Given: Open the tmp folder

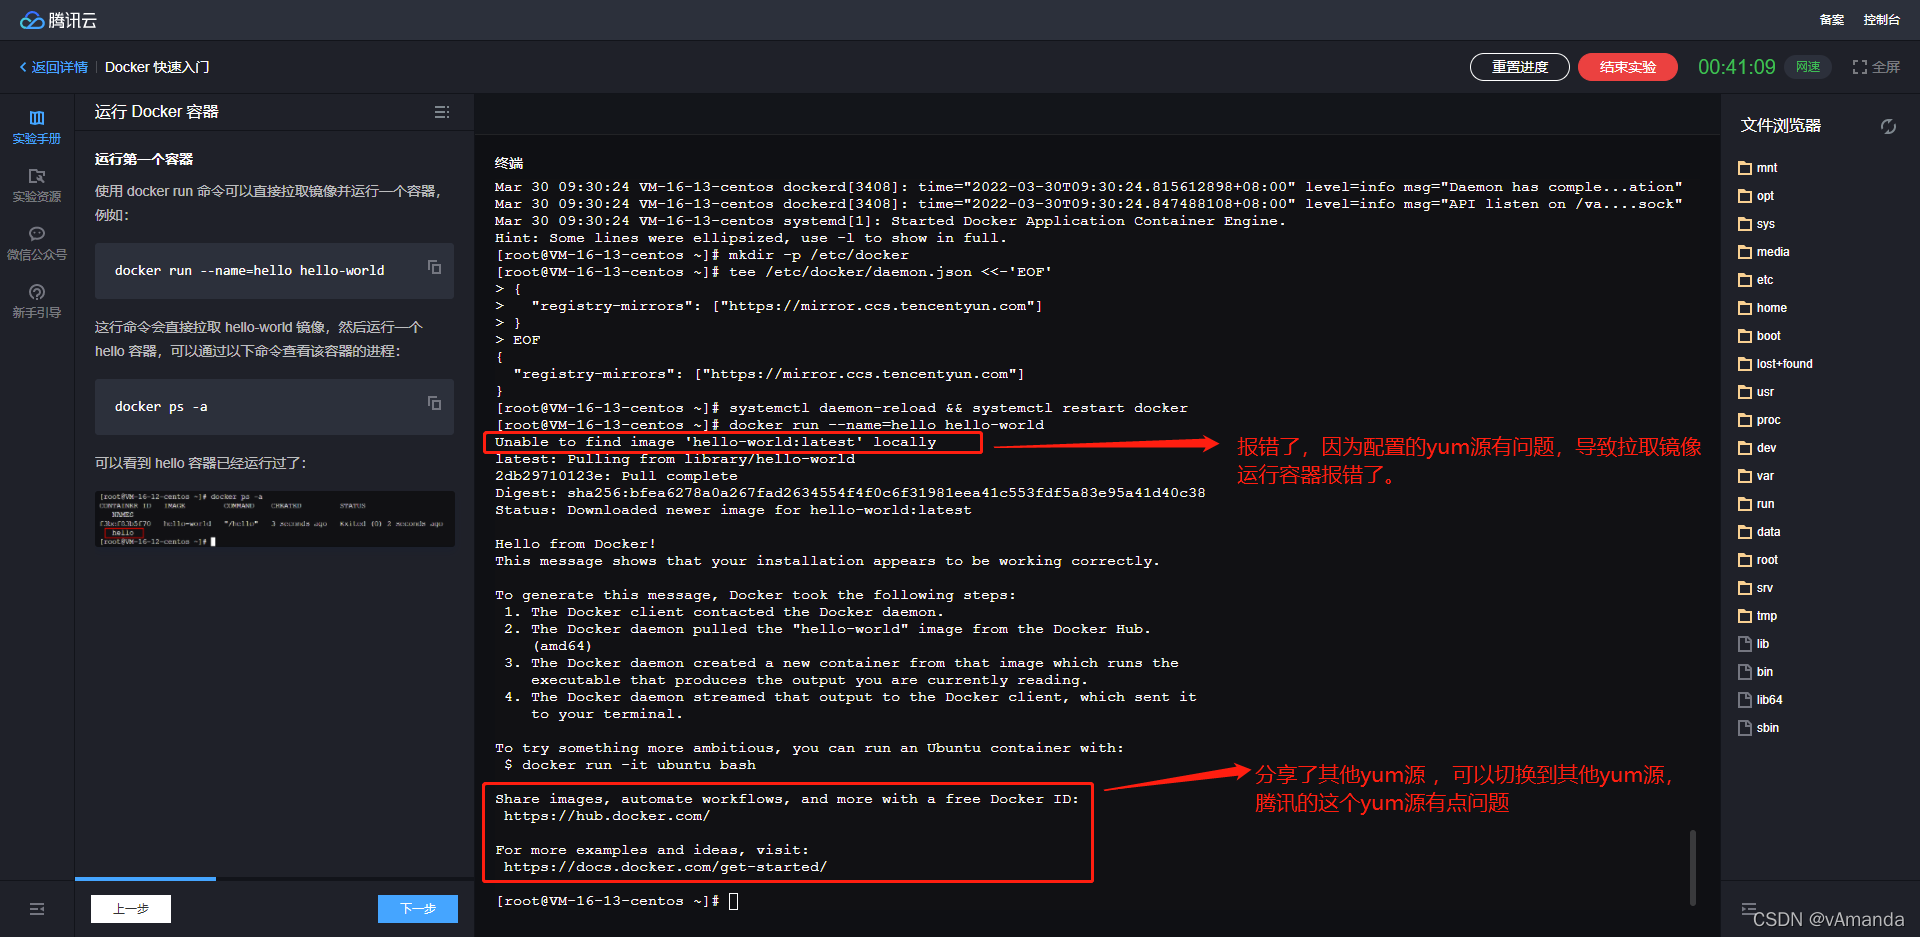Looking at the screenshot, I should (x=1757, y=616).
